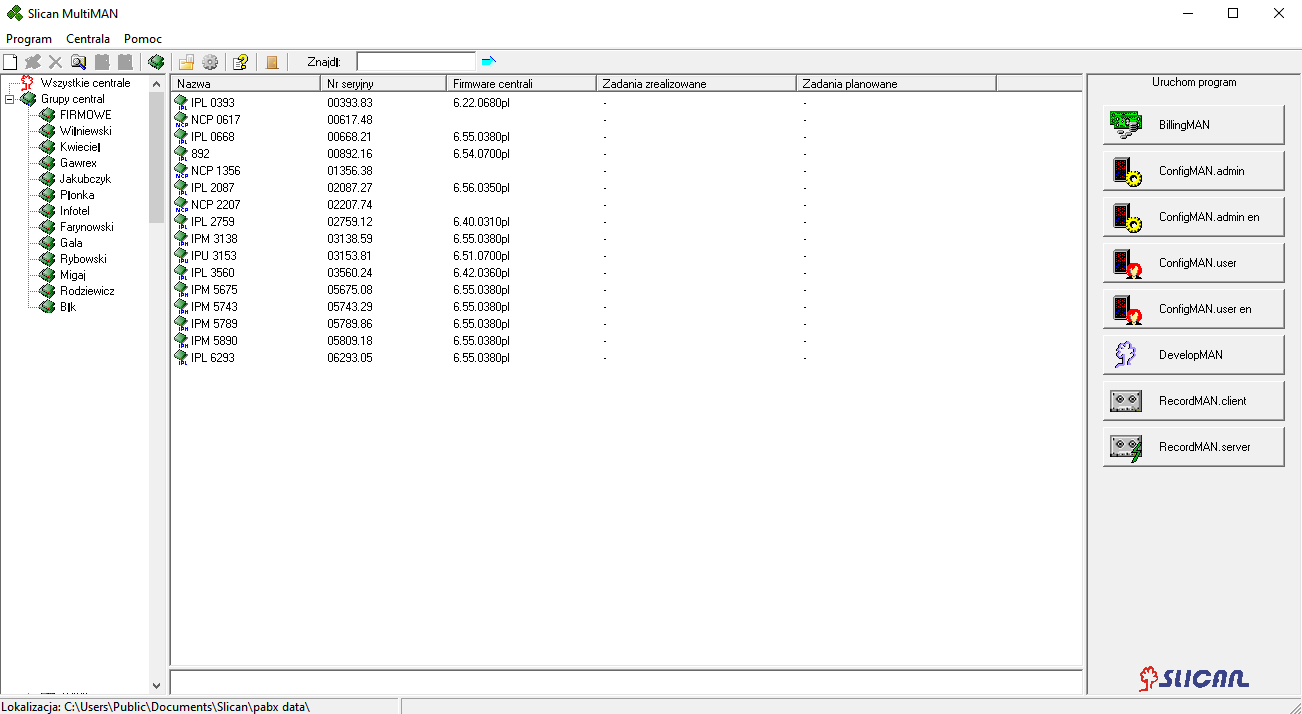
Task: Collapse the Grupy central tree node
Action: [9, 99]
